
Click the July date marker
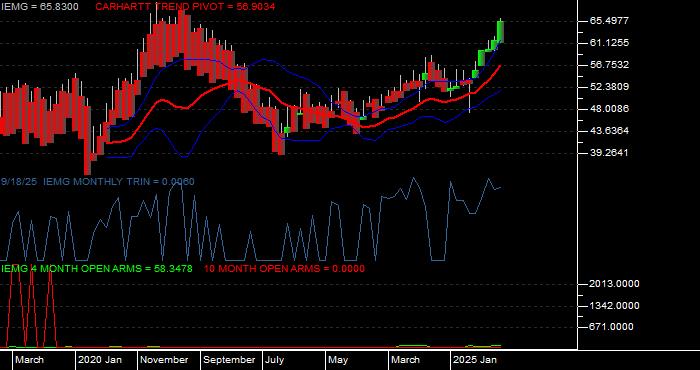[x=274, y=360]
